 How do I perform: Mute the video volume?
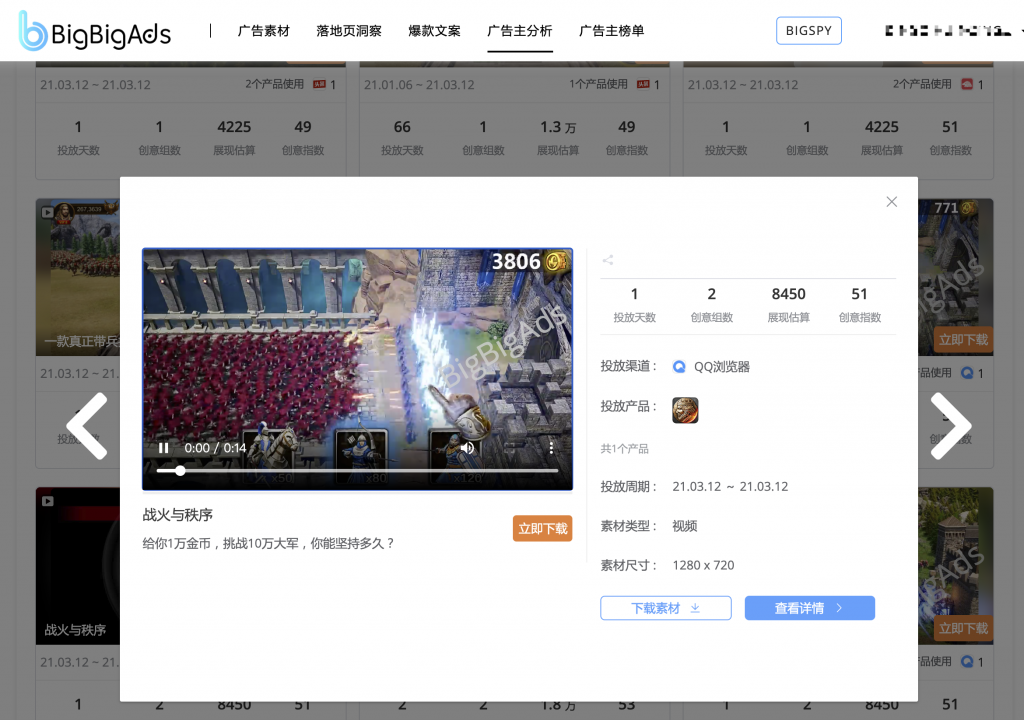click(x=468, y=448)
